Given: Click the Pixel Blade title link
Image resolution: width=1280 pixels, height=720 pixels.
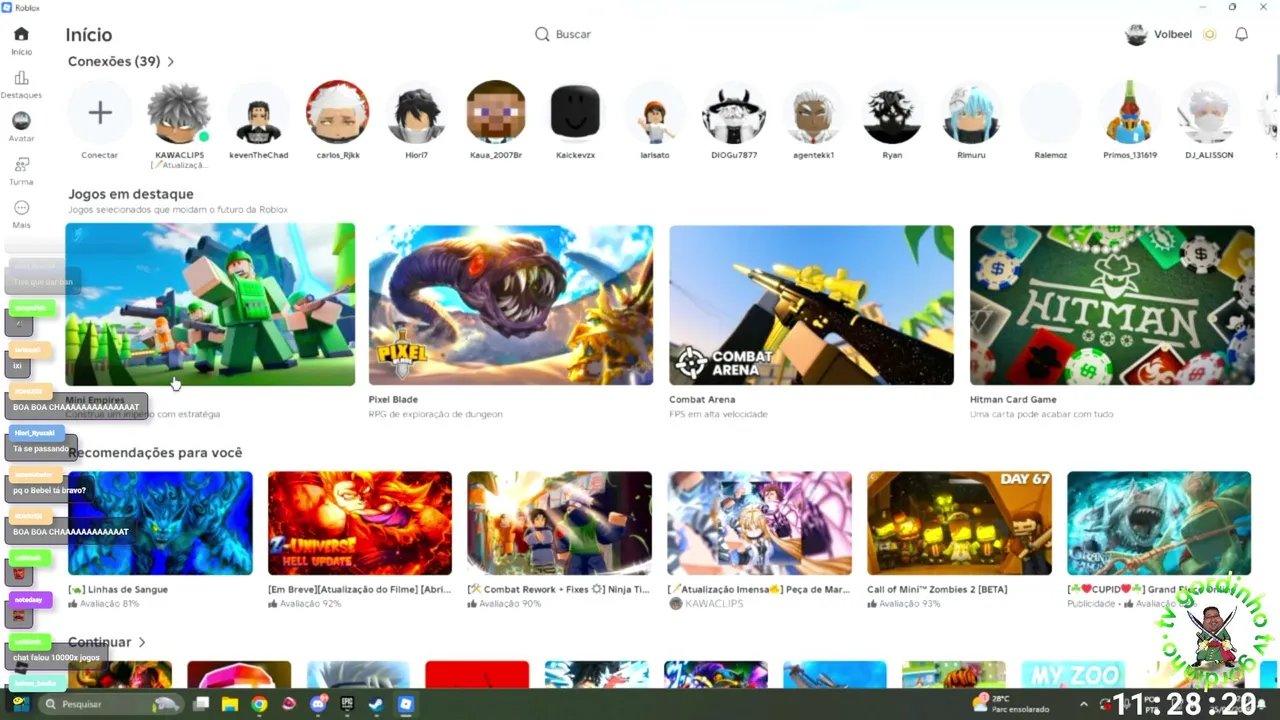Looking at the screenshot, I should (x=393, y=399).
